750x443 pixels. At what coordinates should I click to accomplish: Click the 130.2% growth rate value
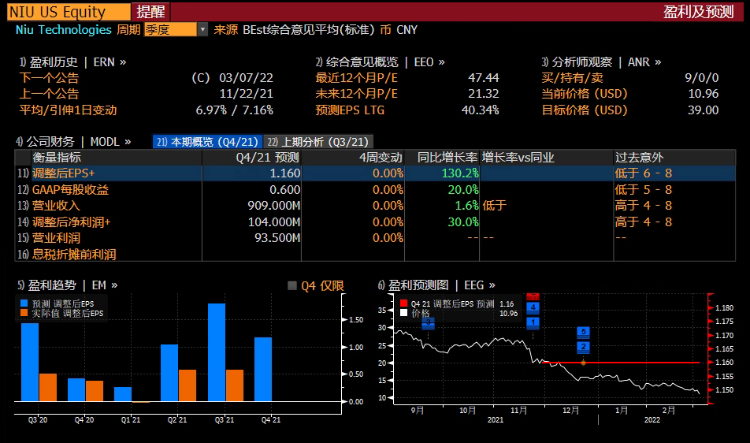point(460,173)
